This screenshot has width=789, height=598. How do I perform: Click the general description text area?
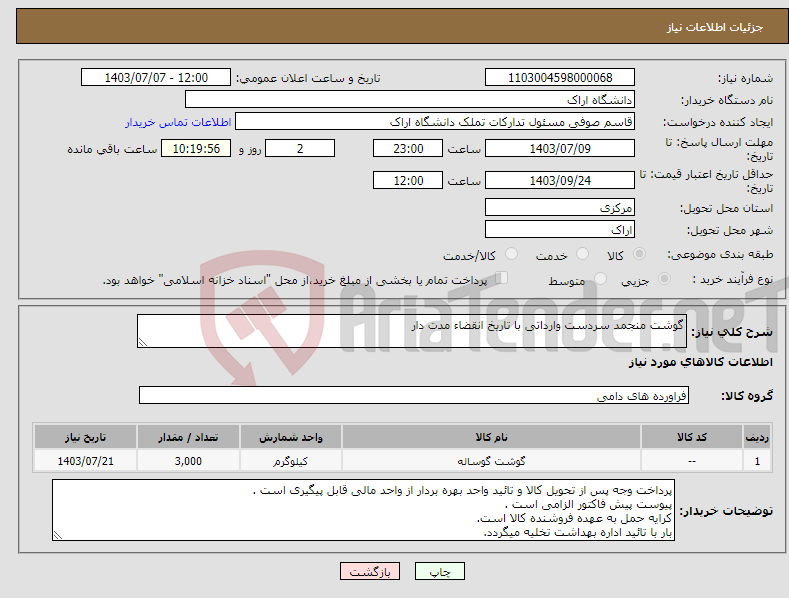click(x=412, y=331)
